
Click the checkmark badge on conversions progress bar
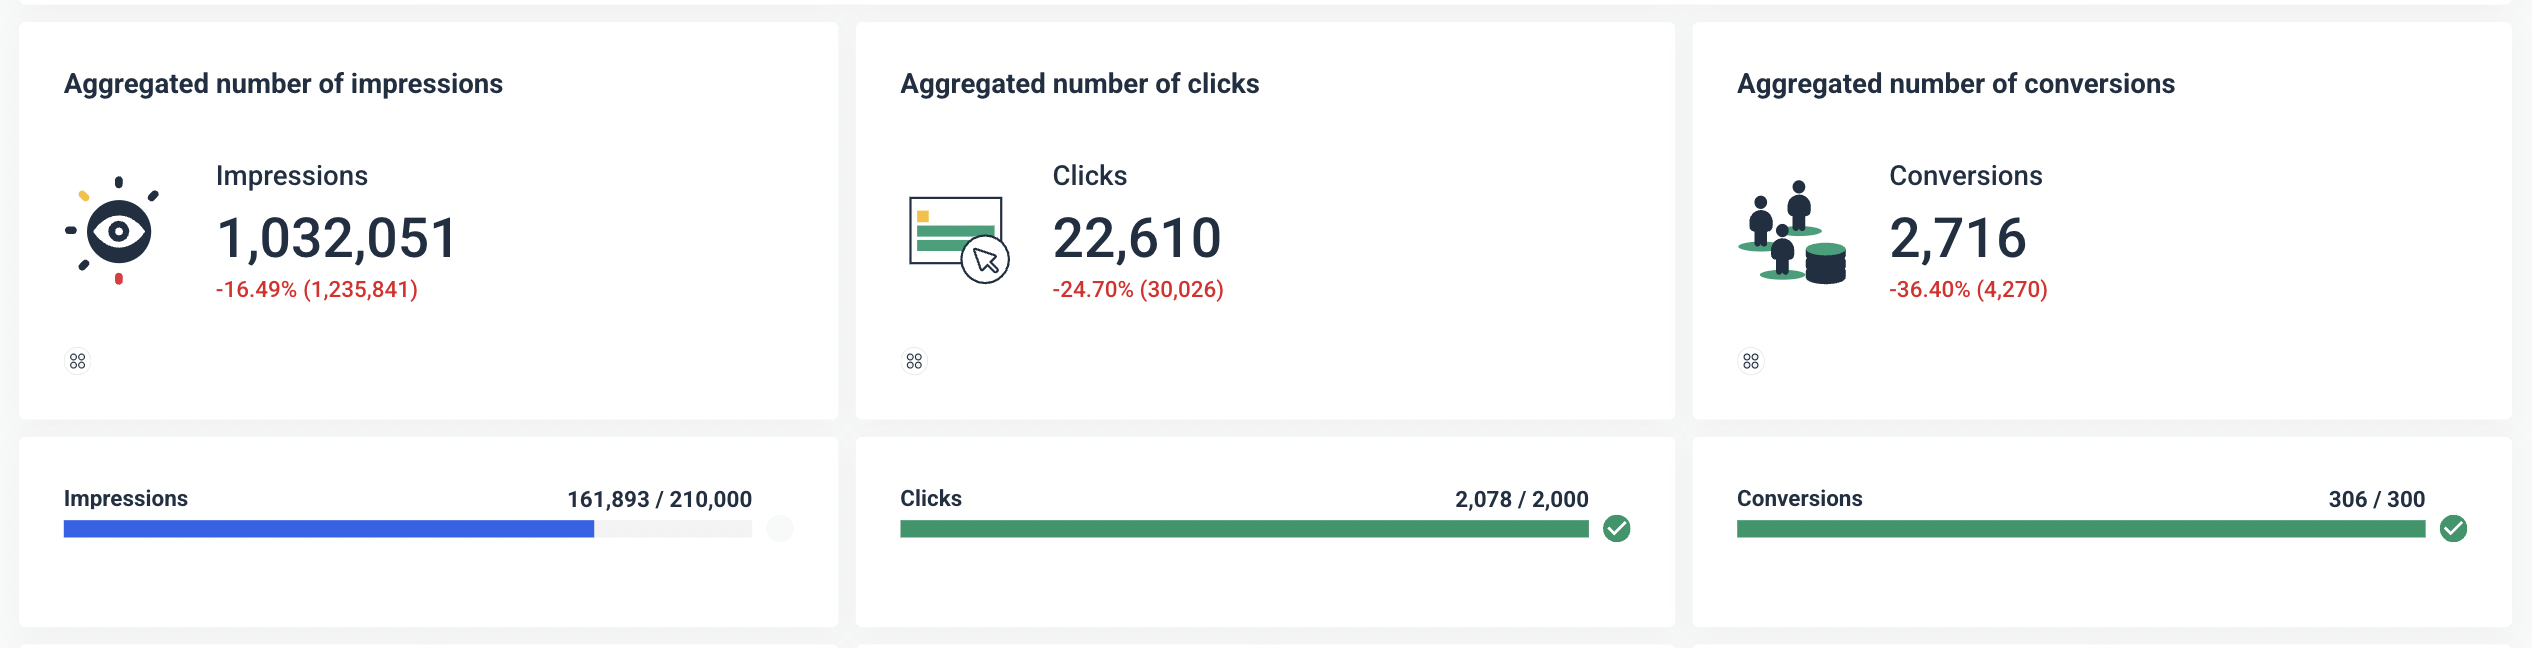click(2455, 528)
